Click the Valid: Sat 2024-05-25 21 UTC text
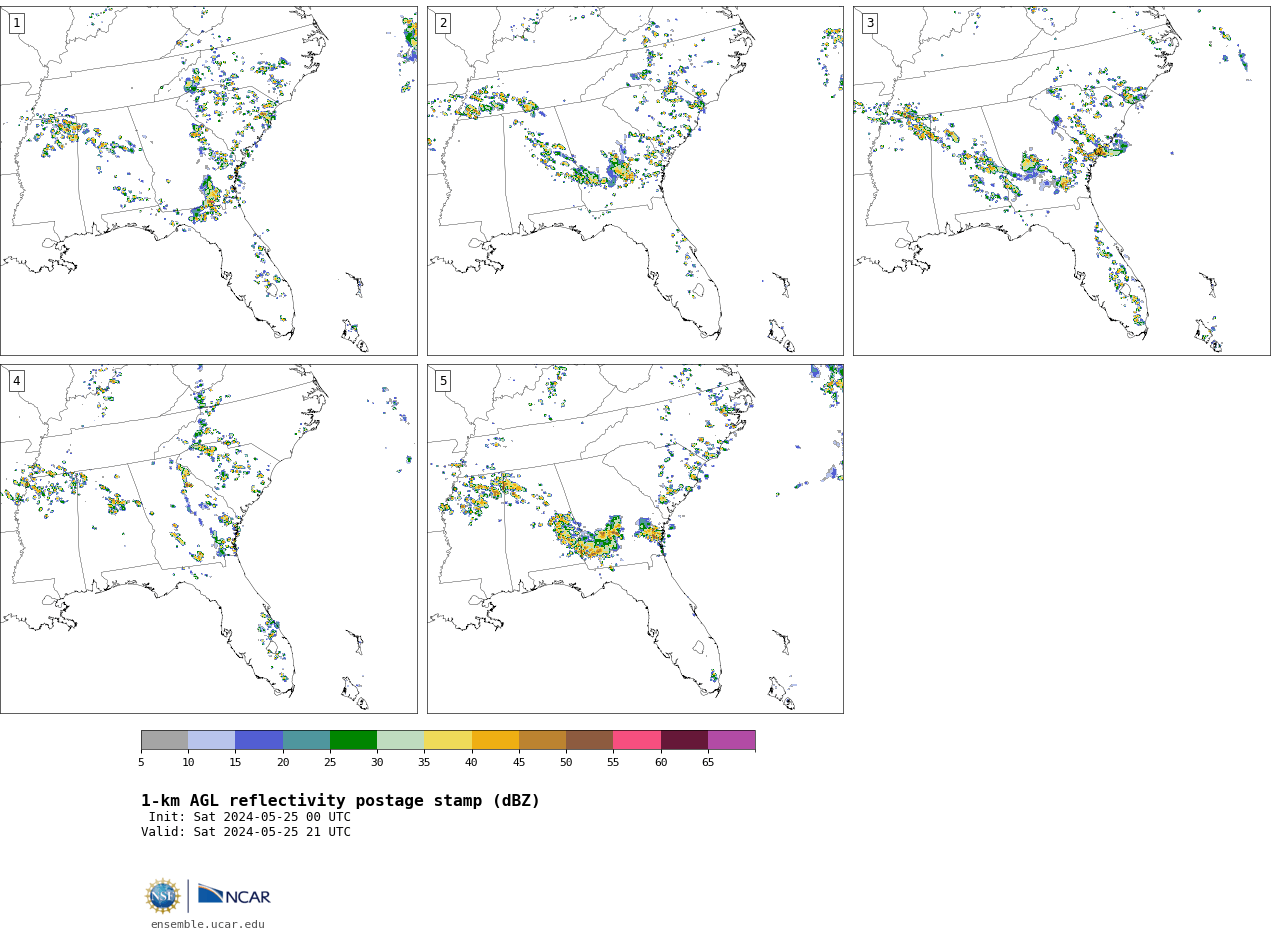The image size is (1280, 936). [246, 832]
